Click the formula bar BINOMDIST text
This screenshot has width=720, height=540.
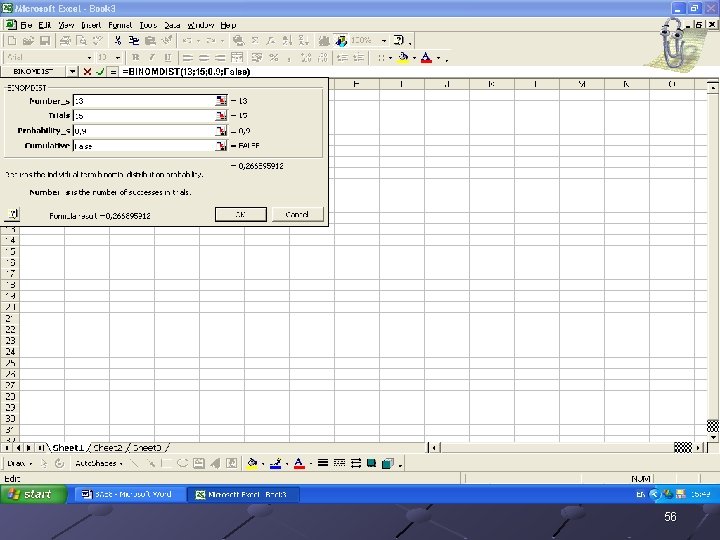click(186, 72)
